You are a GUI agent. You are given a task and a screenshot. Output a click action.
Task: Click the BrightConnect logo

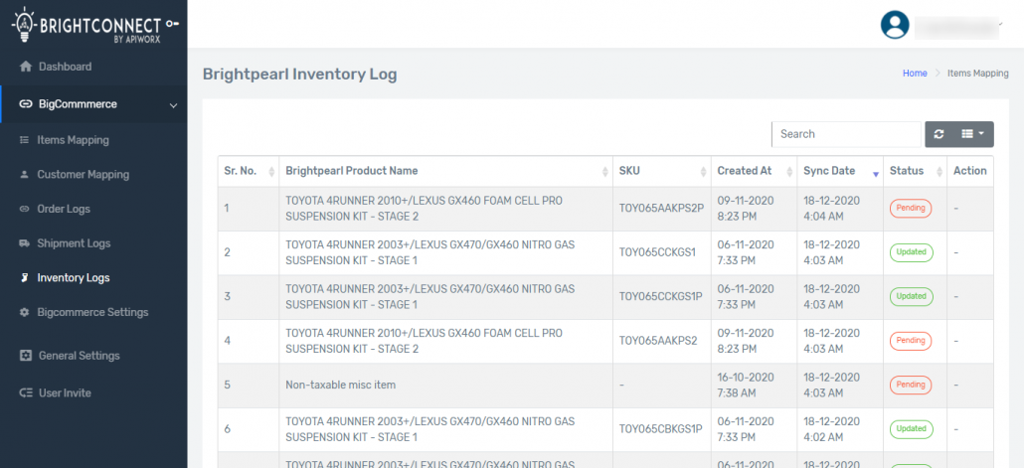(95, 25)
